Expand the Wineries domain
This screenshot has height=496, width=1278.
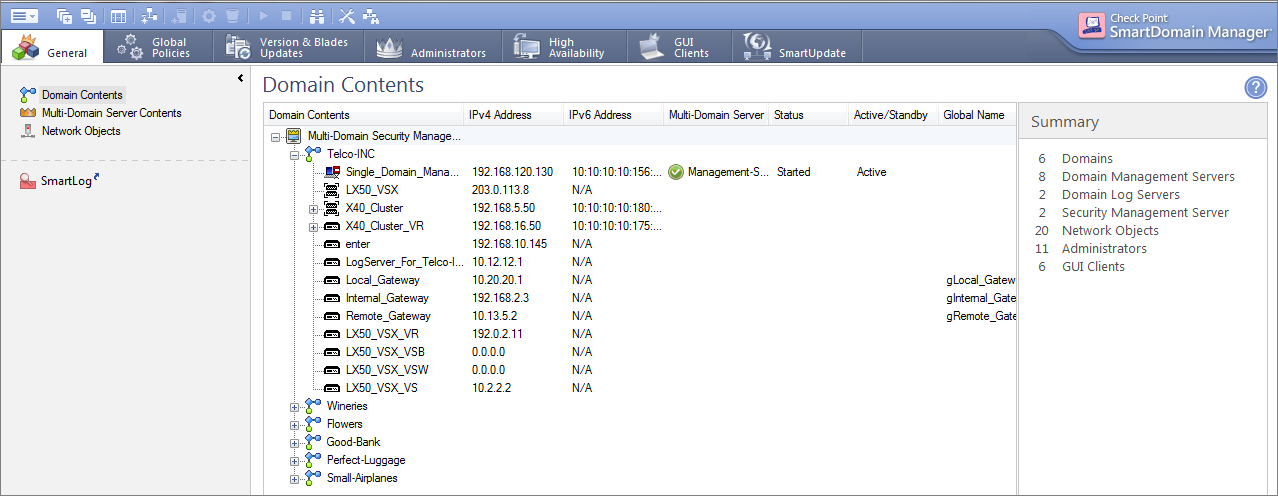295,406
